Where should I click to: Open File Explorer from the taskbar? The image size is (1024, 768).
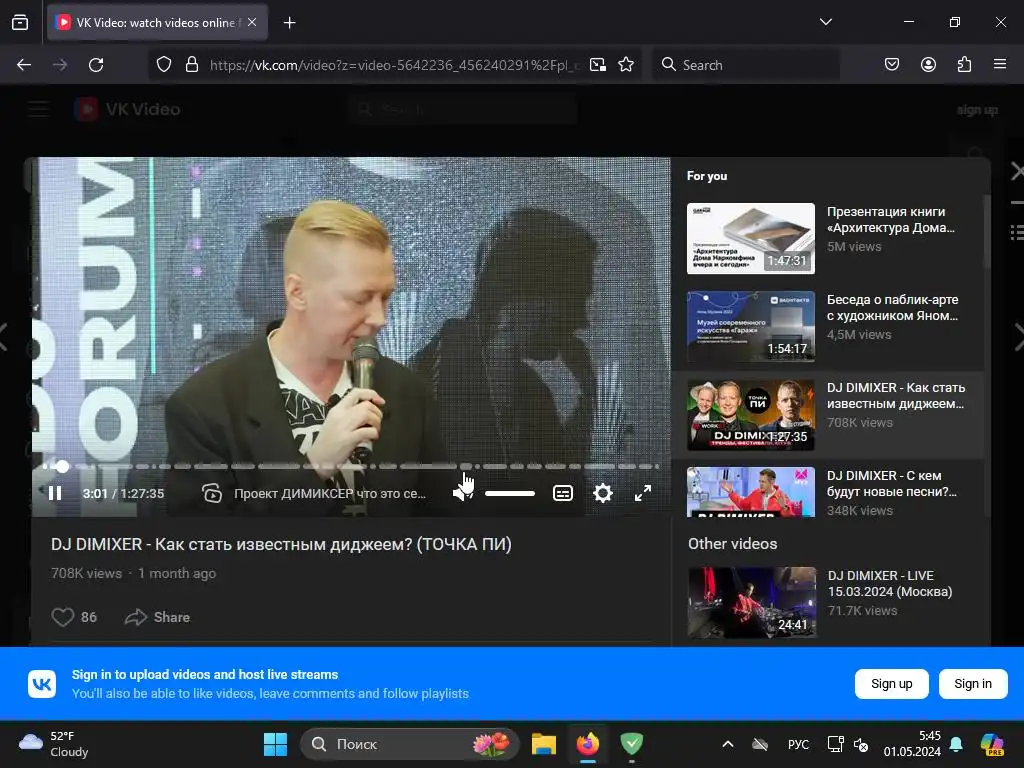tap(543, 744)
